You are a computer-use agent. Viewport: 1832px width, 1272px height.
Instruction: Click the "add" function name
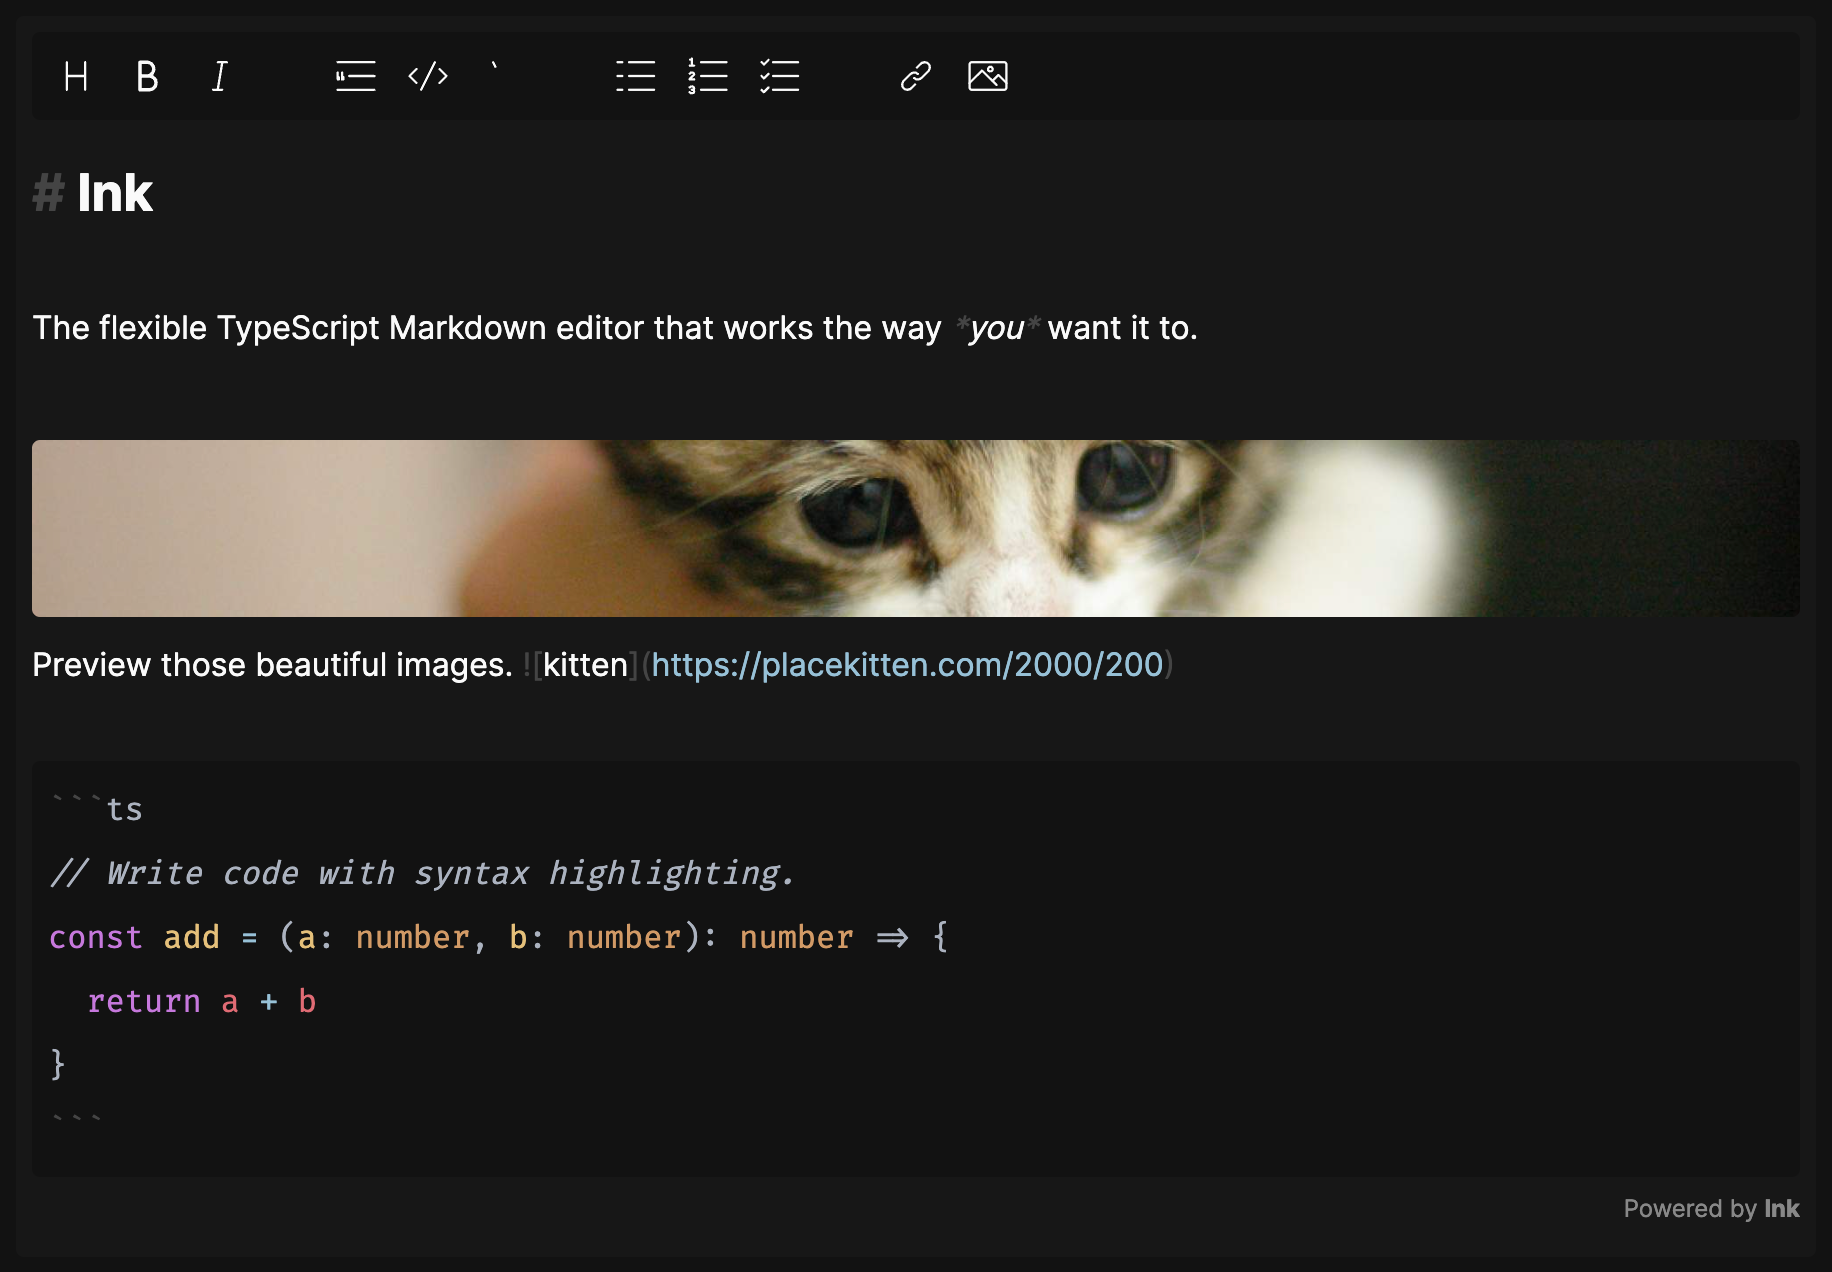(191, 937)
